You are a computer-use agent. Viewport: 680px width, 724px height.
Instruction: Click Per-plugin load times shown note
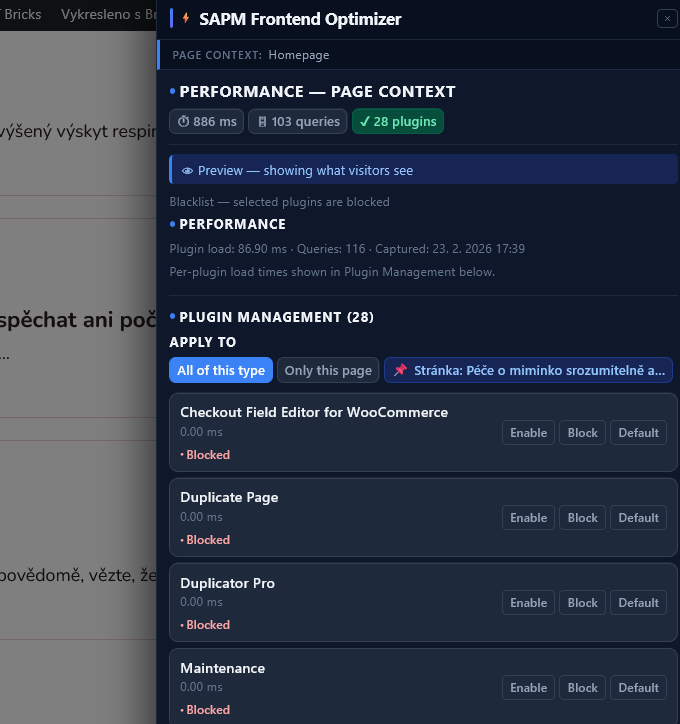click(x=332, y=272)
